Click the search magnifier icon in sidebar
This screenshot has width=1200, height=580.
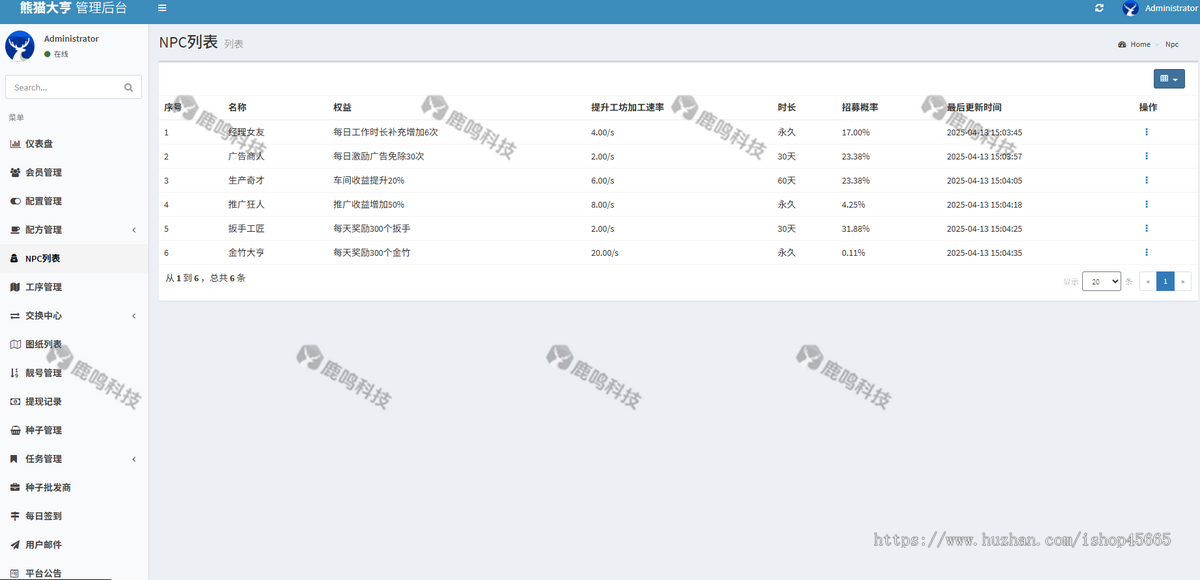128,88
